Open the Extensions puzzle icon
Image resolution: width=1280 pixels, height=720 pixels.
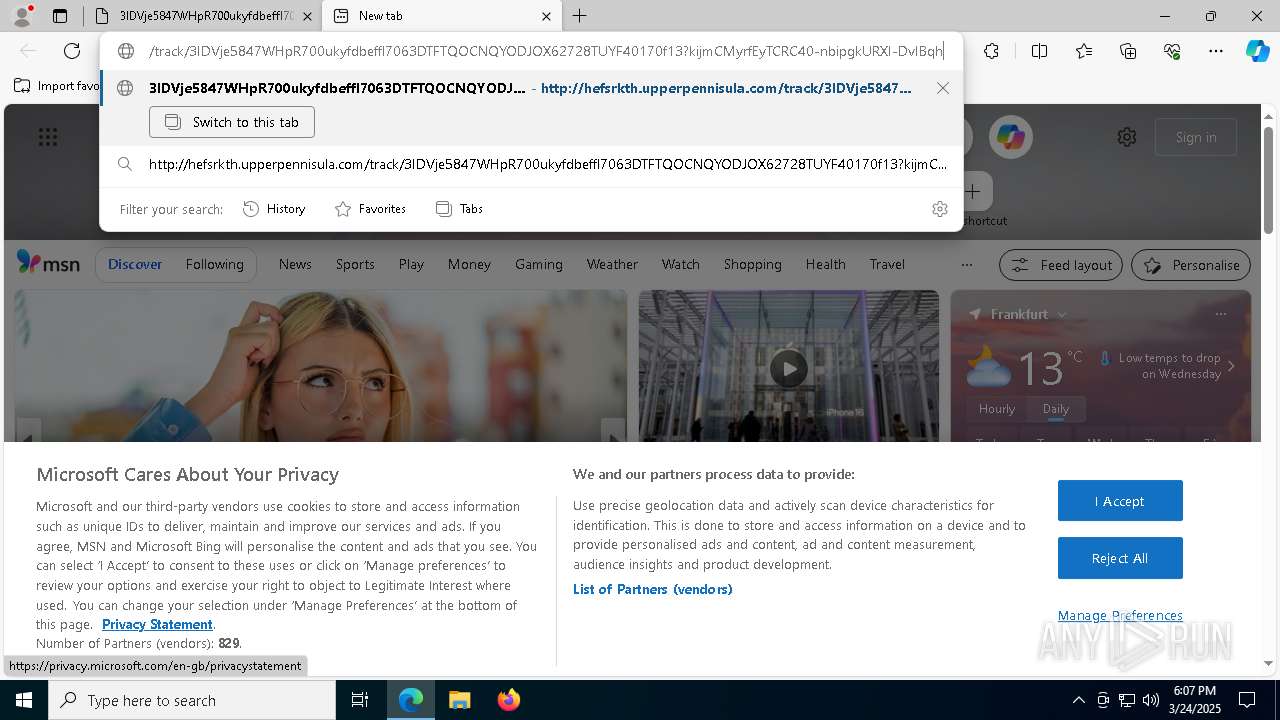[991, 51]
